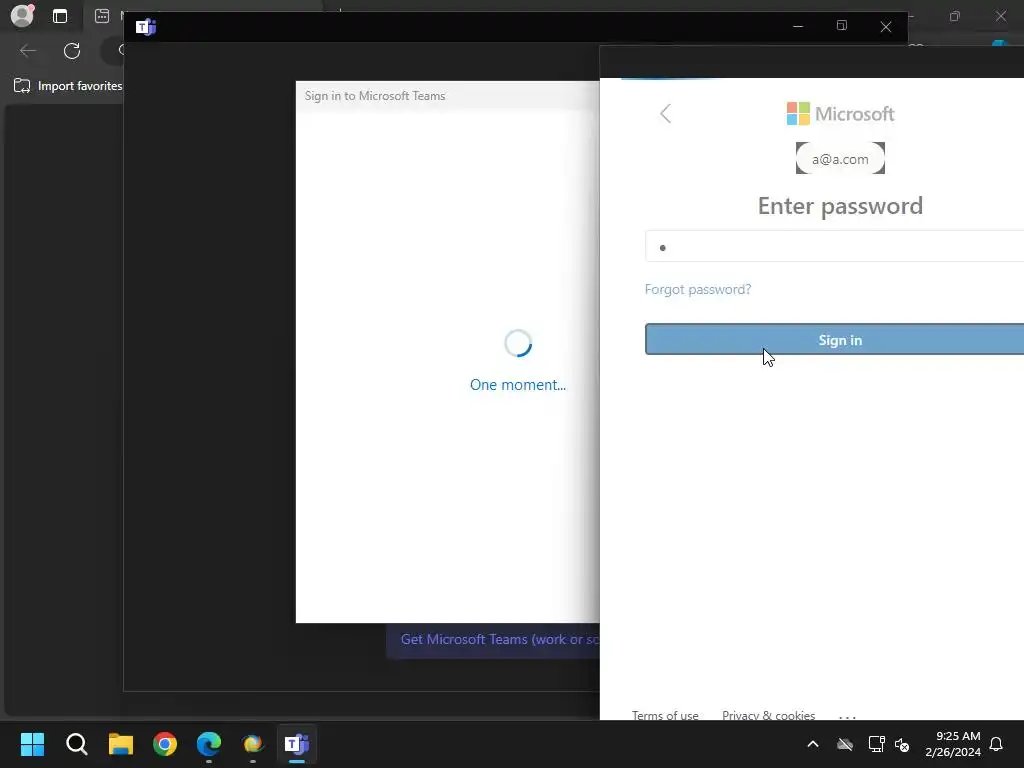This screenshot has height=768, width=1024.
Task: Open the Windows Start menu
Action: coord(32,744)
